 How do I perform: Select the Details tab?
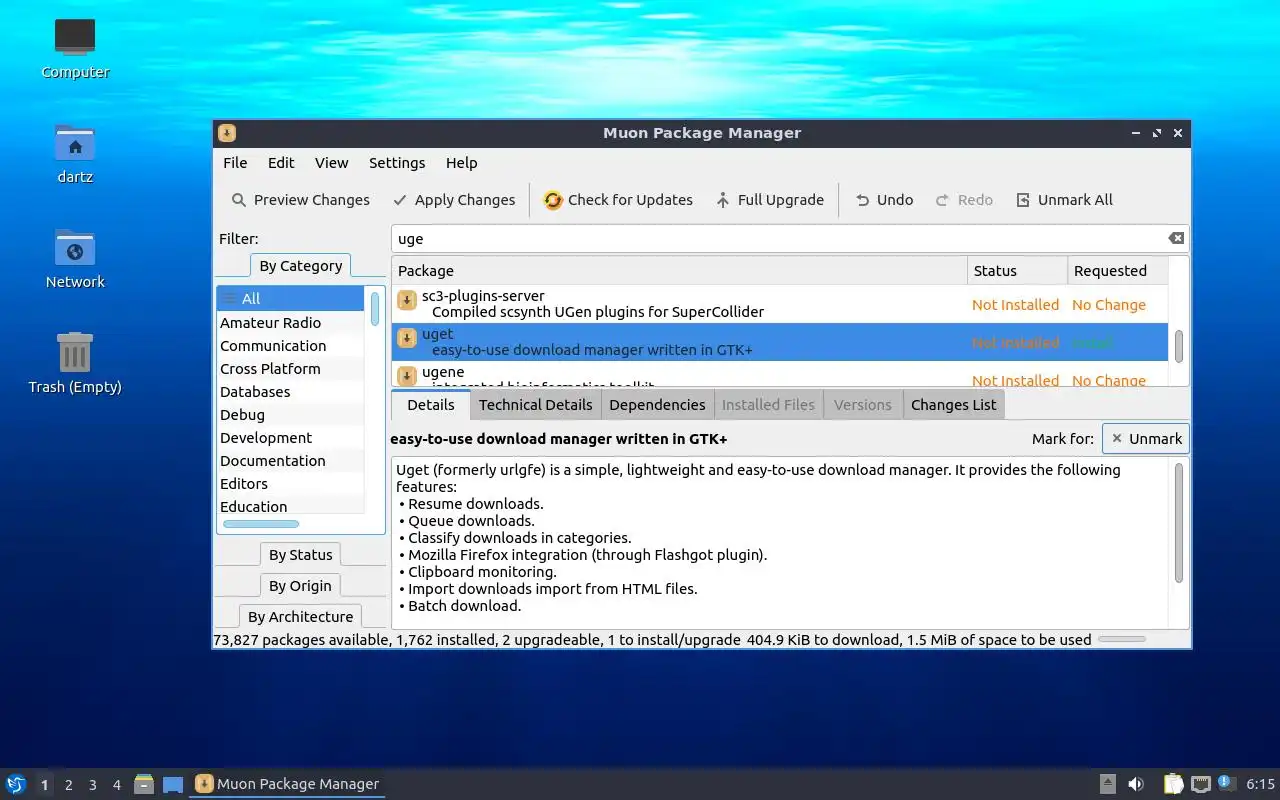pos(431,405)
